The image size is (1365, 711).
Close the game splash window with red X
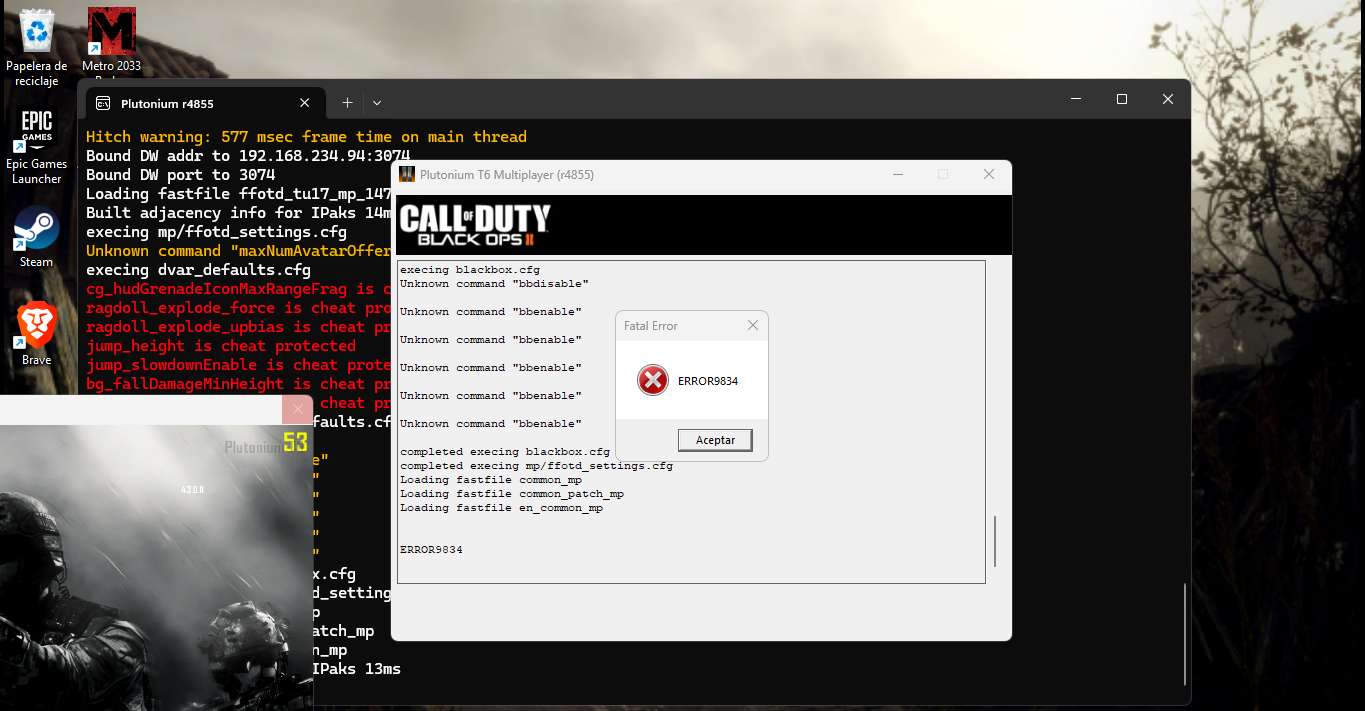(x=297, y=409)
